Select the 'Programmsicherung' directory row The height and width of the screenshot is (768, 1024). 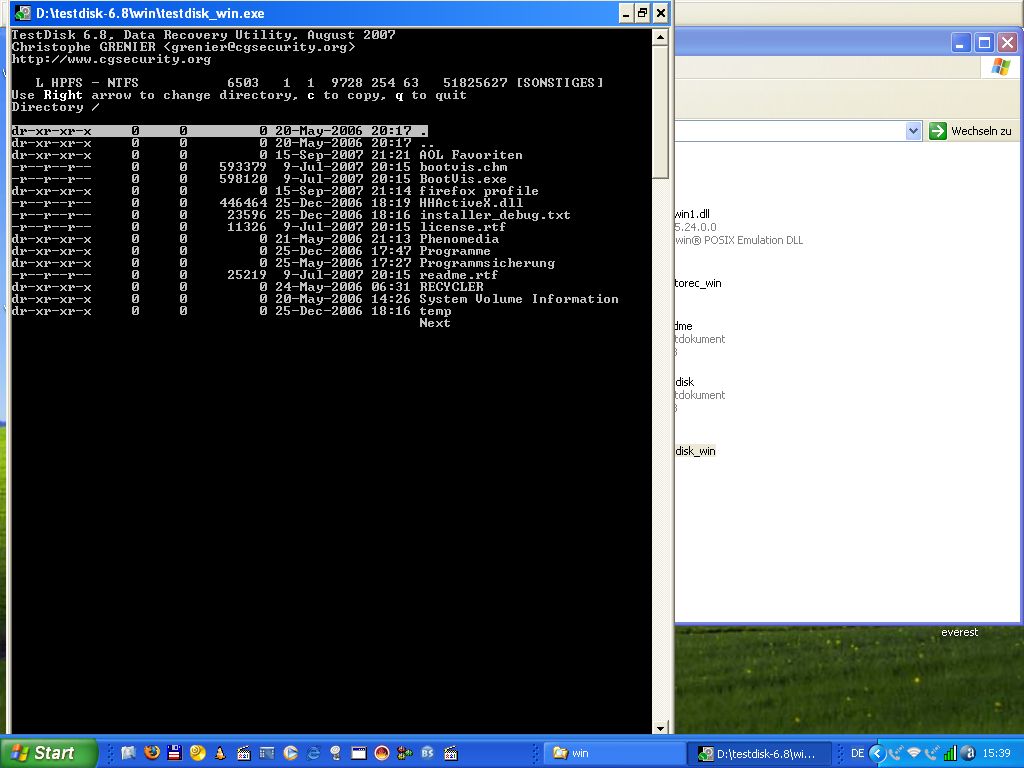pos(283,263)
